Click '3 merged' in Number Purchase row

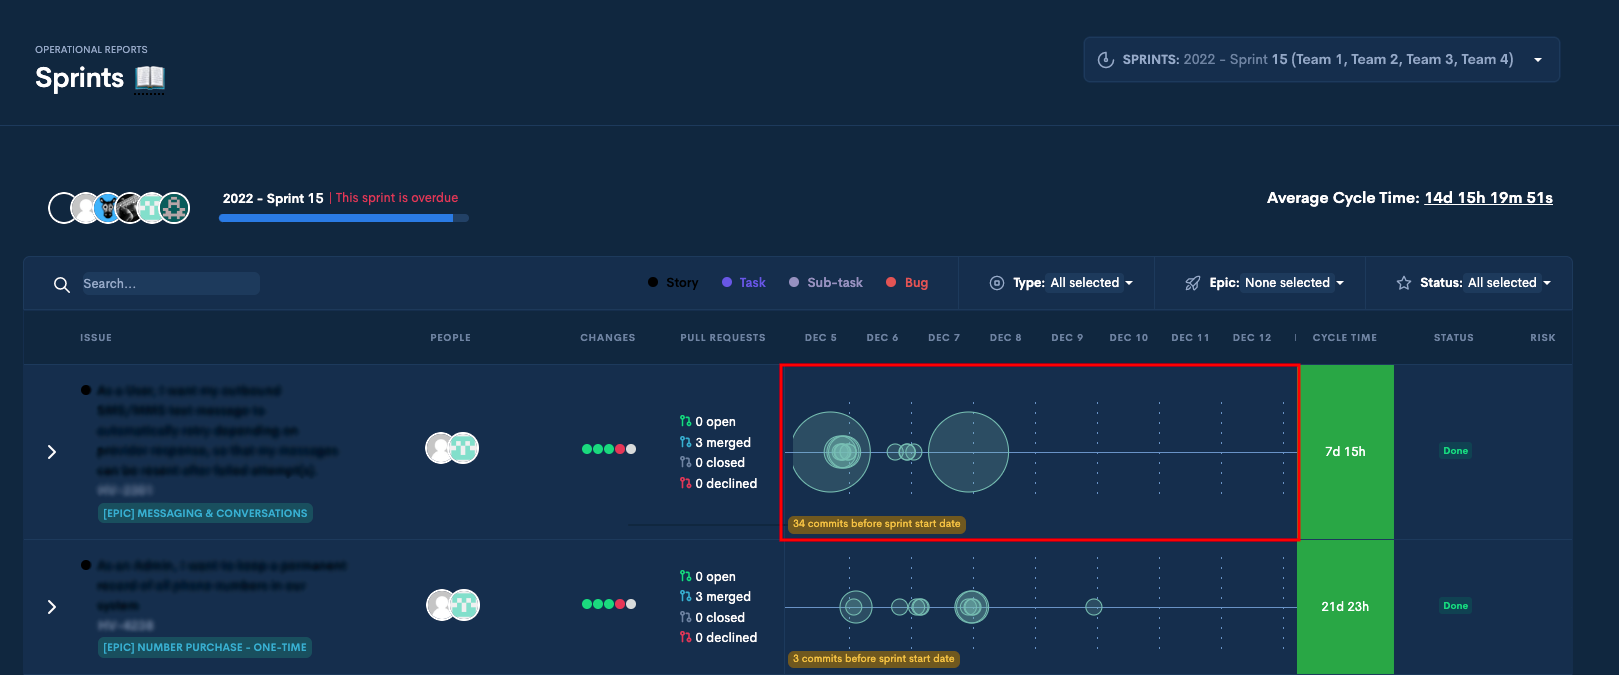[715, 597]
